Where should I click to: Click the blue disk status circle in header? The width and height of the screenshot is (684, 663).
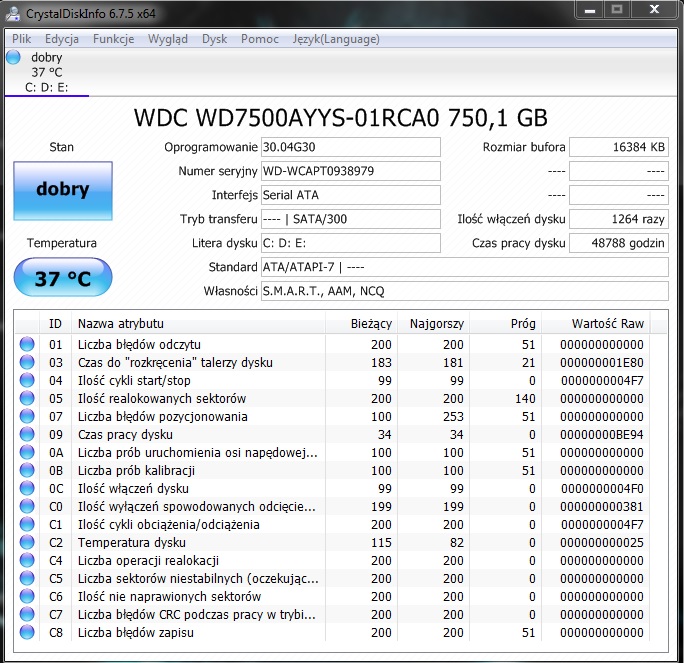tap(14, 57)
